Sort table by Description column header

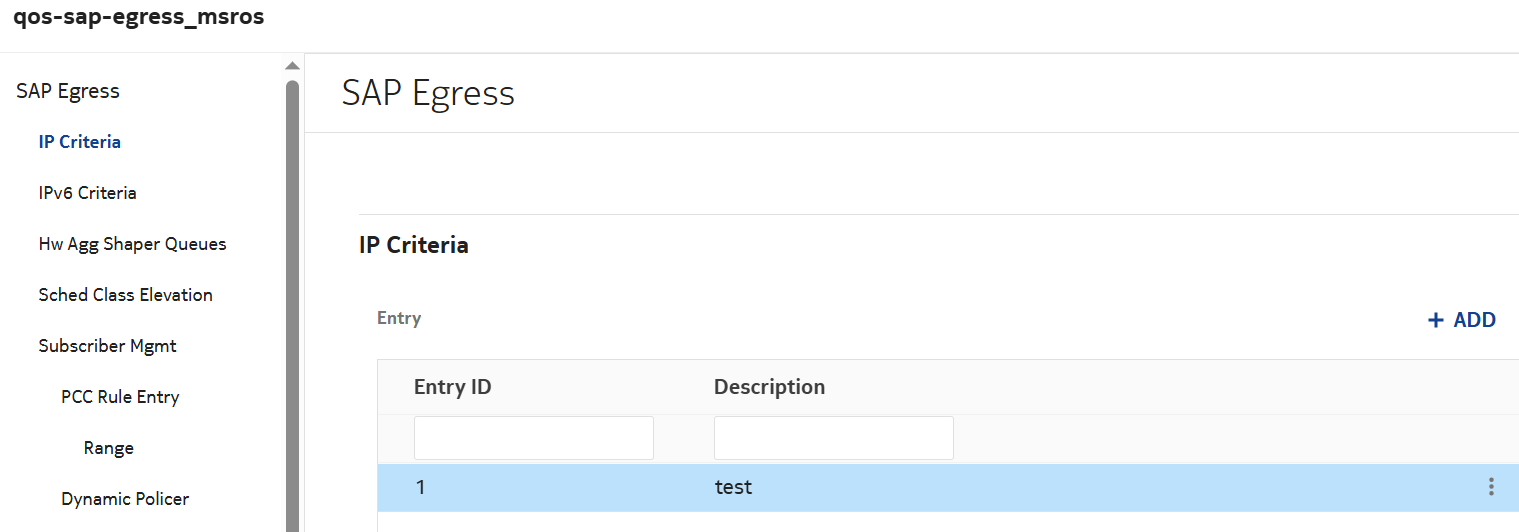pos(769,387)
